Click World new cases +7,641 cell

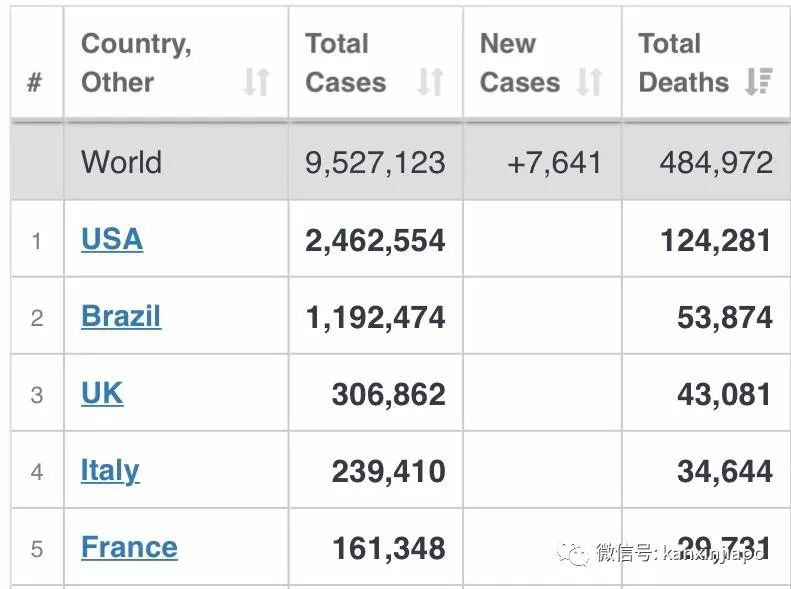click(x=555, y=163)
